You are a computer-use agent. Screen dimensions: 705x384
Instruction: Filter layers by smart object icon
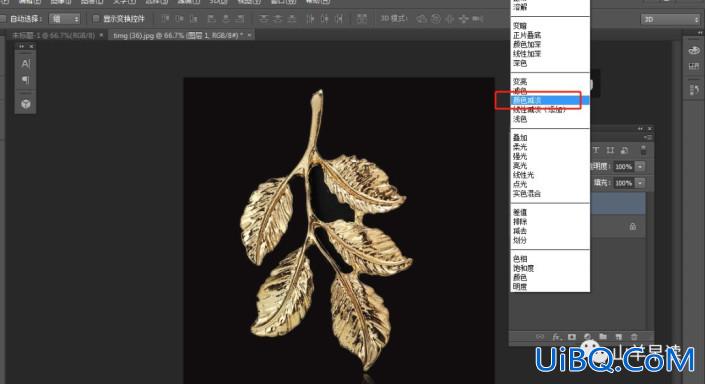tap(625, 150)
